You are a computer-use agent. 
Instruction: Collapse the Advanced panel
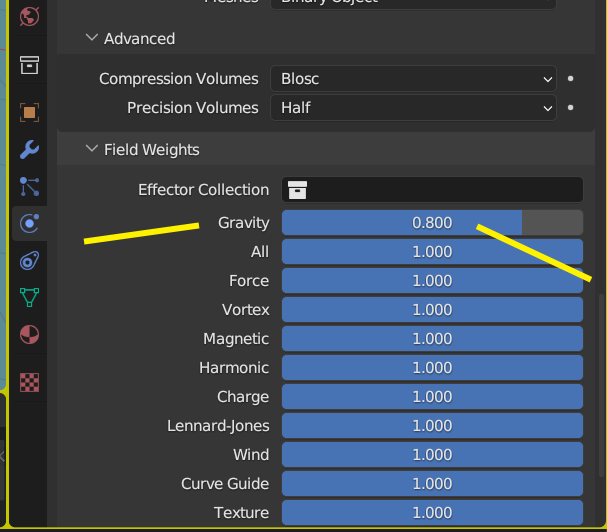92,38
